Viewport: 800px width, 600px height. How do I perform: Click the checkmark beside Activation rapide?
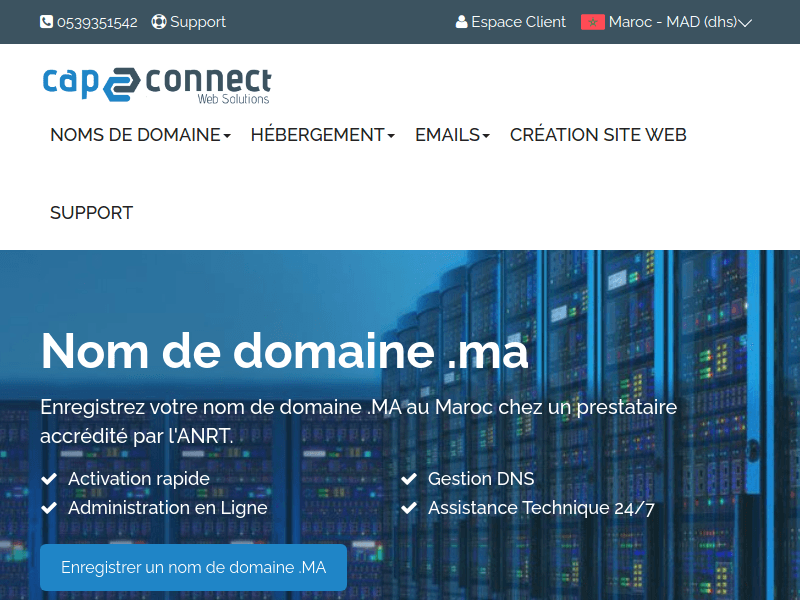click(48, 479)
